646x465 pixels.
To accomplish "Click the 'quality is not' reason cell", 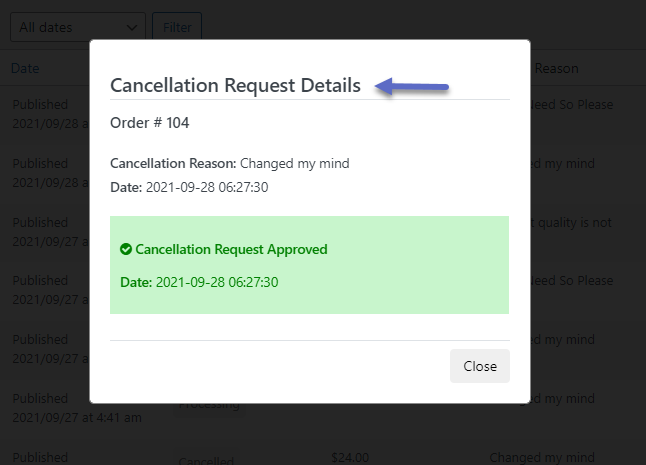I will (x=571, y=223).
